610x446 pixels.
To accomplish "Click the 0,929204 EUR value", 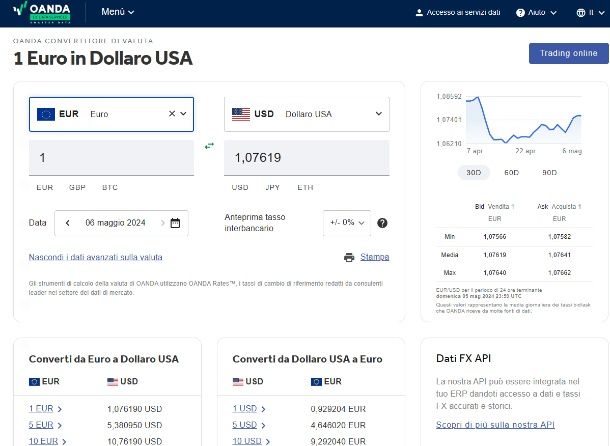I will 338,409.
